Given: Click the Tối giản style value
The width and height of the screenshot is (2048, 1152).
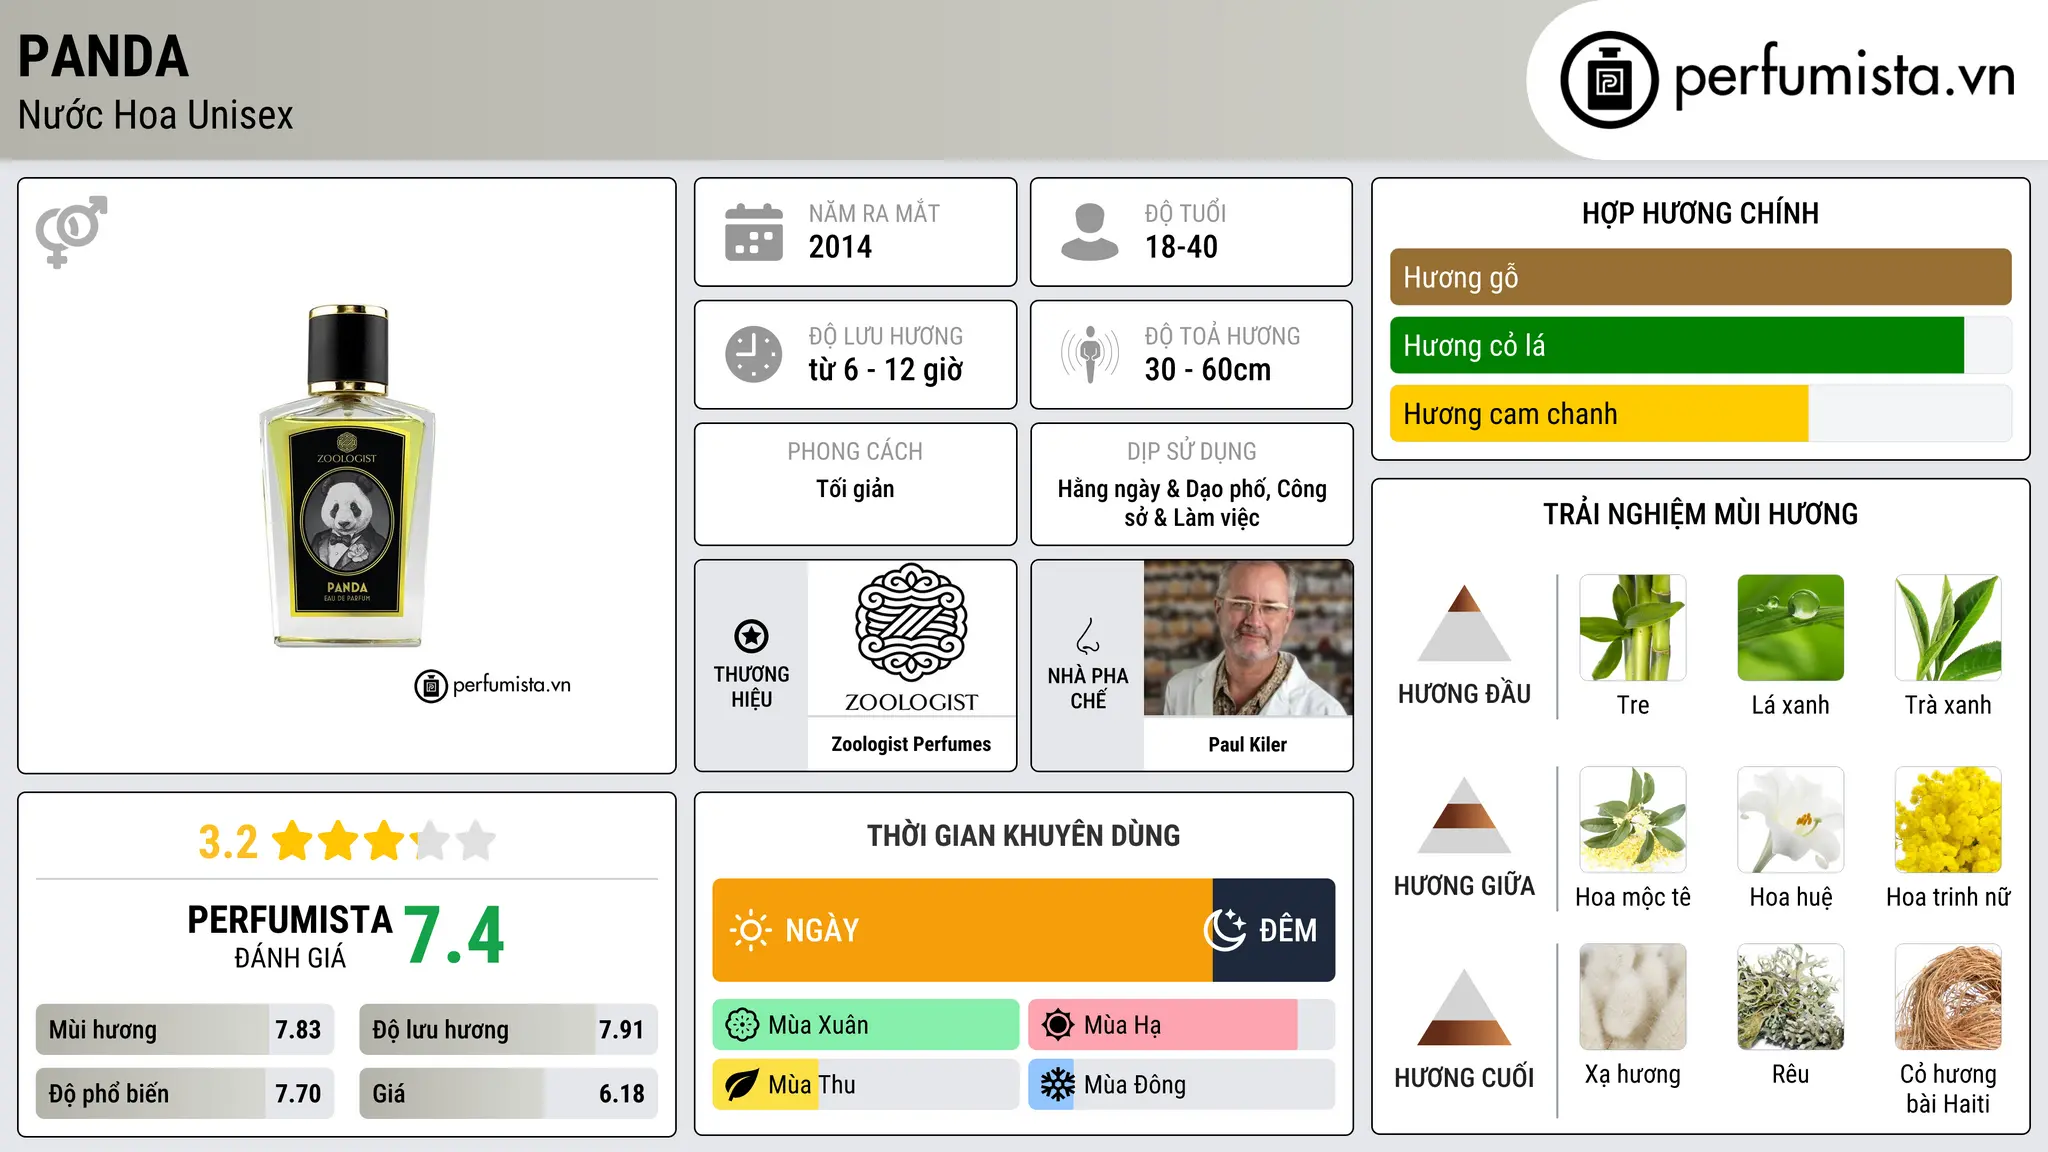Looking at the screenshot, I should [855, 489].
